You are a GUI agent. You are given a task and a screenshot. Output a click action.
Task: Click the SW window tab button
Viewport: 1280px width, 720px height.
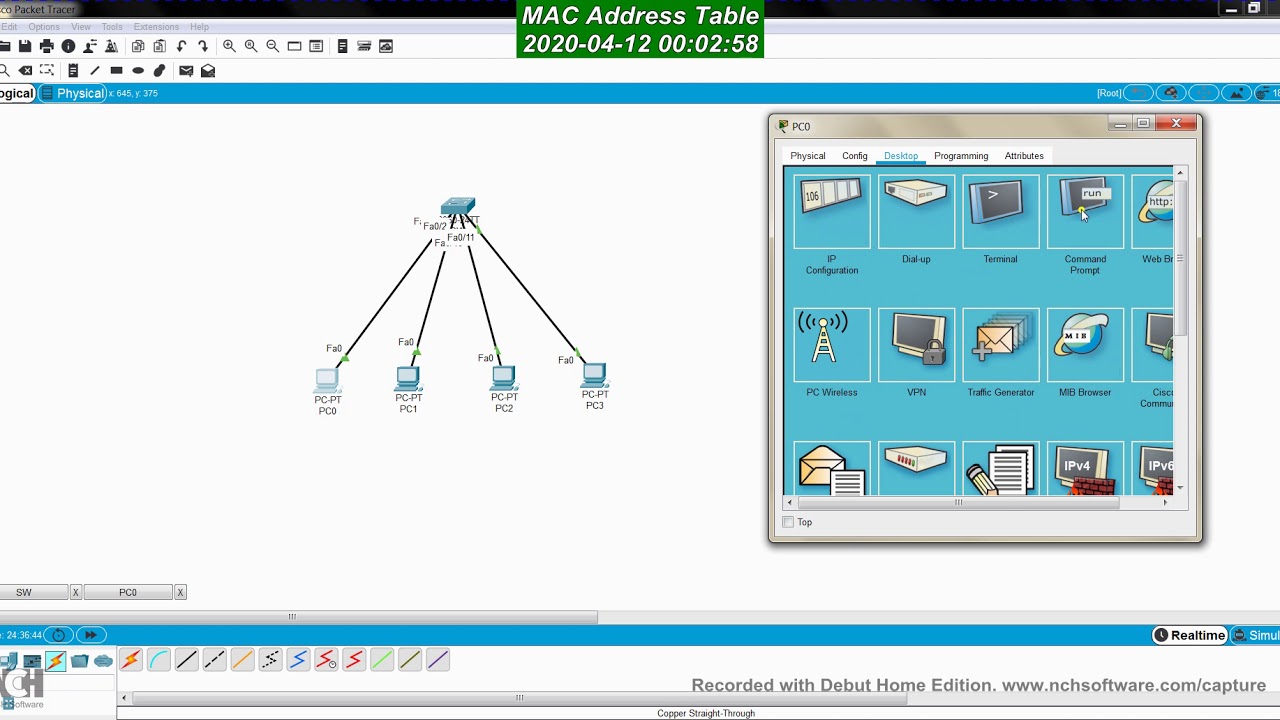(x=33, y=592)
